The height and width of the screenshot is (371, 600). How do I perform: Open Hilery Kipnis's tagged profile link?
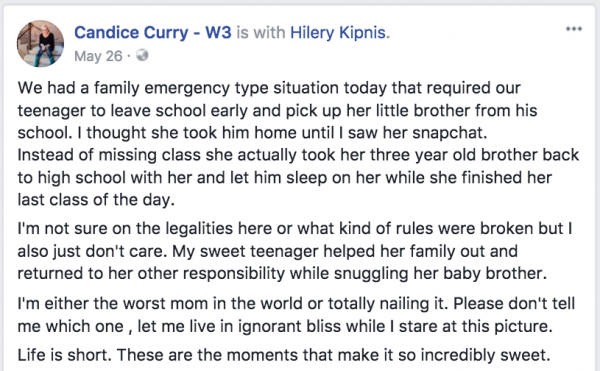point(338,33)
